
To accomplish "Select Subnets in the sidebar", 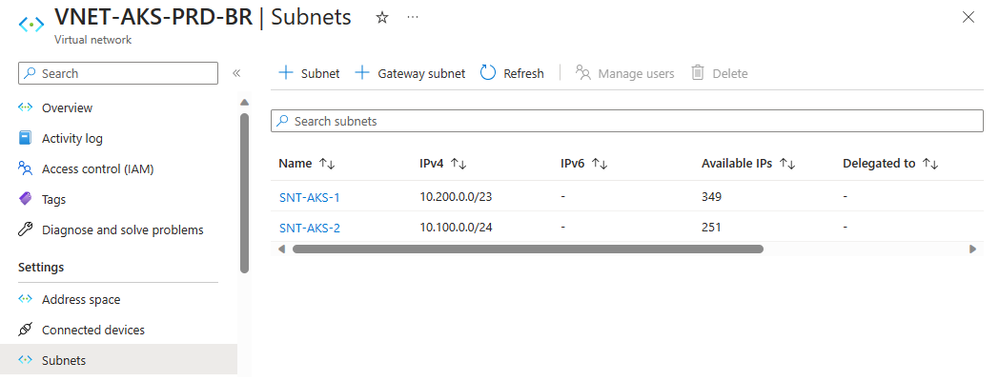I will click(x=118, y=360).
